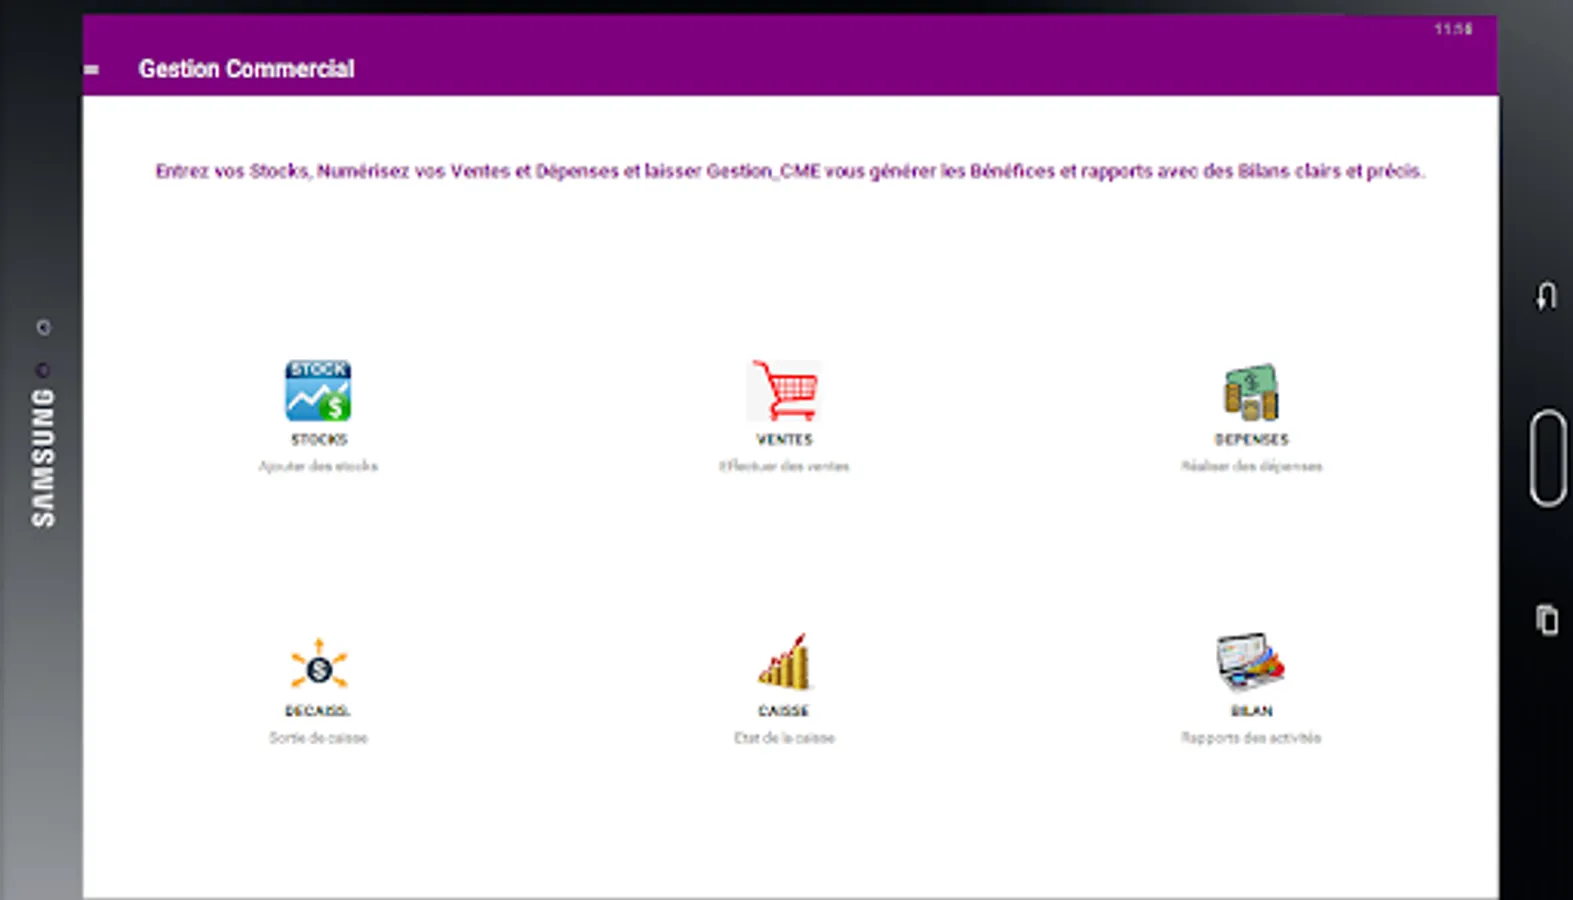Click the purple intro sentence text
This screenshot has height=900, width=1573.
click(x=790, y=171)
